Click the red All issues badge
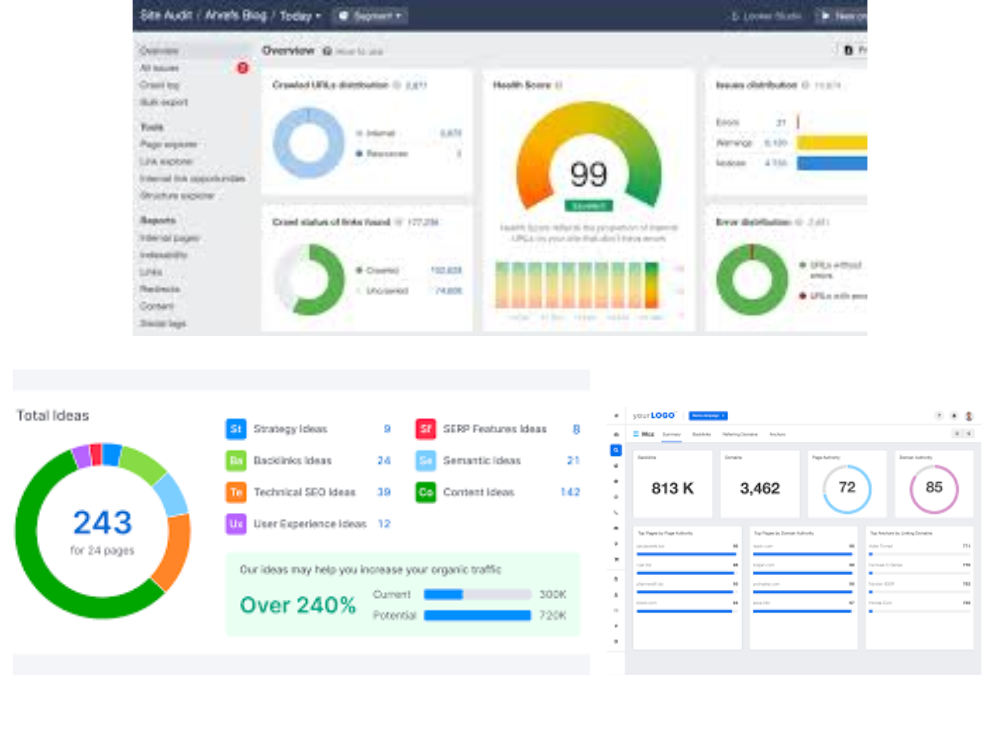 (x=242, y=68)
